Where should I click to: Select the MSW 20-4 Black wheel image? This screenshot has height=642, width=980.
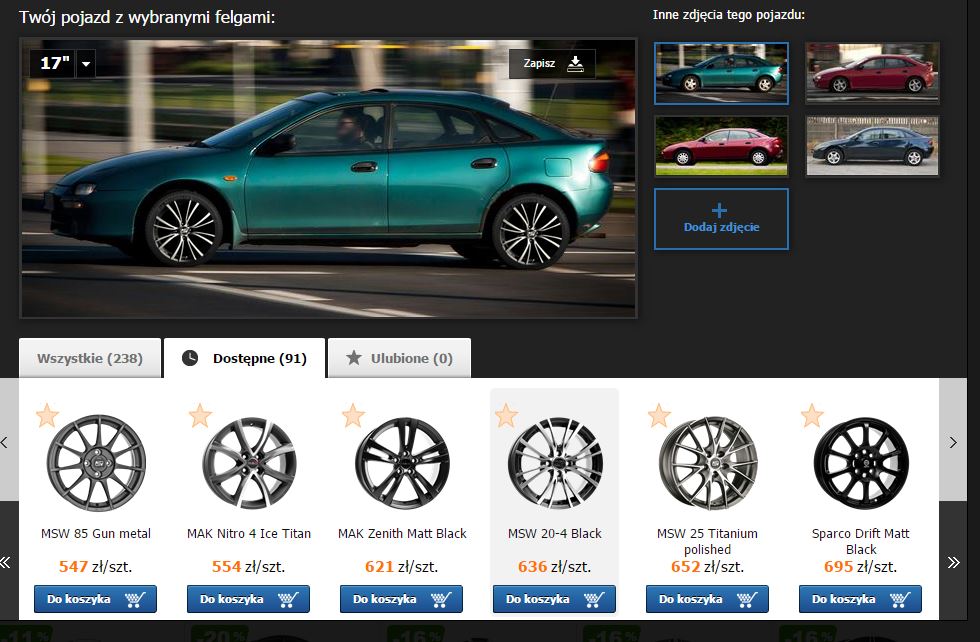click(x=555, y=463)
